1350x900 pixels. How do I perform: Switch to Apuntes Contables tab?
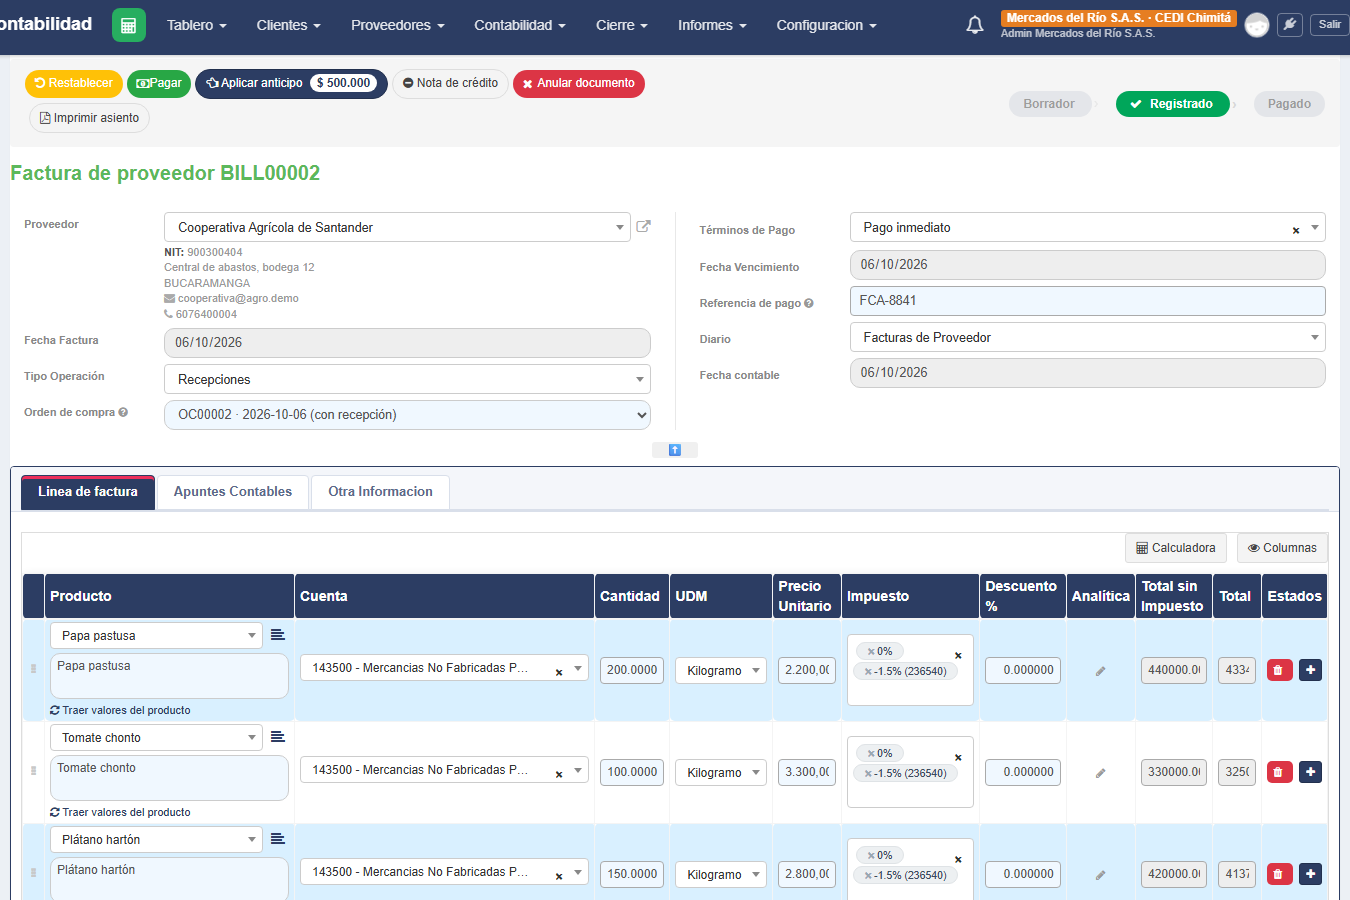pyautogui.click(x=233, y=492)
